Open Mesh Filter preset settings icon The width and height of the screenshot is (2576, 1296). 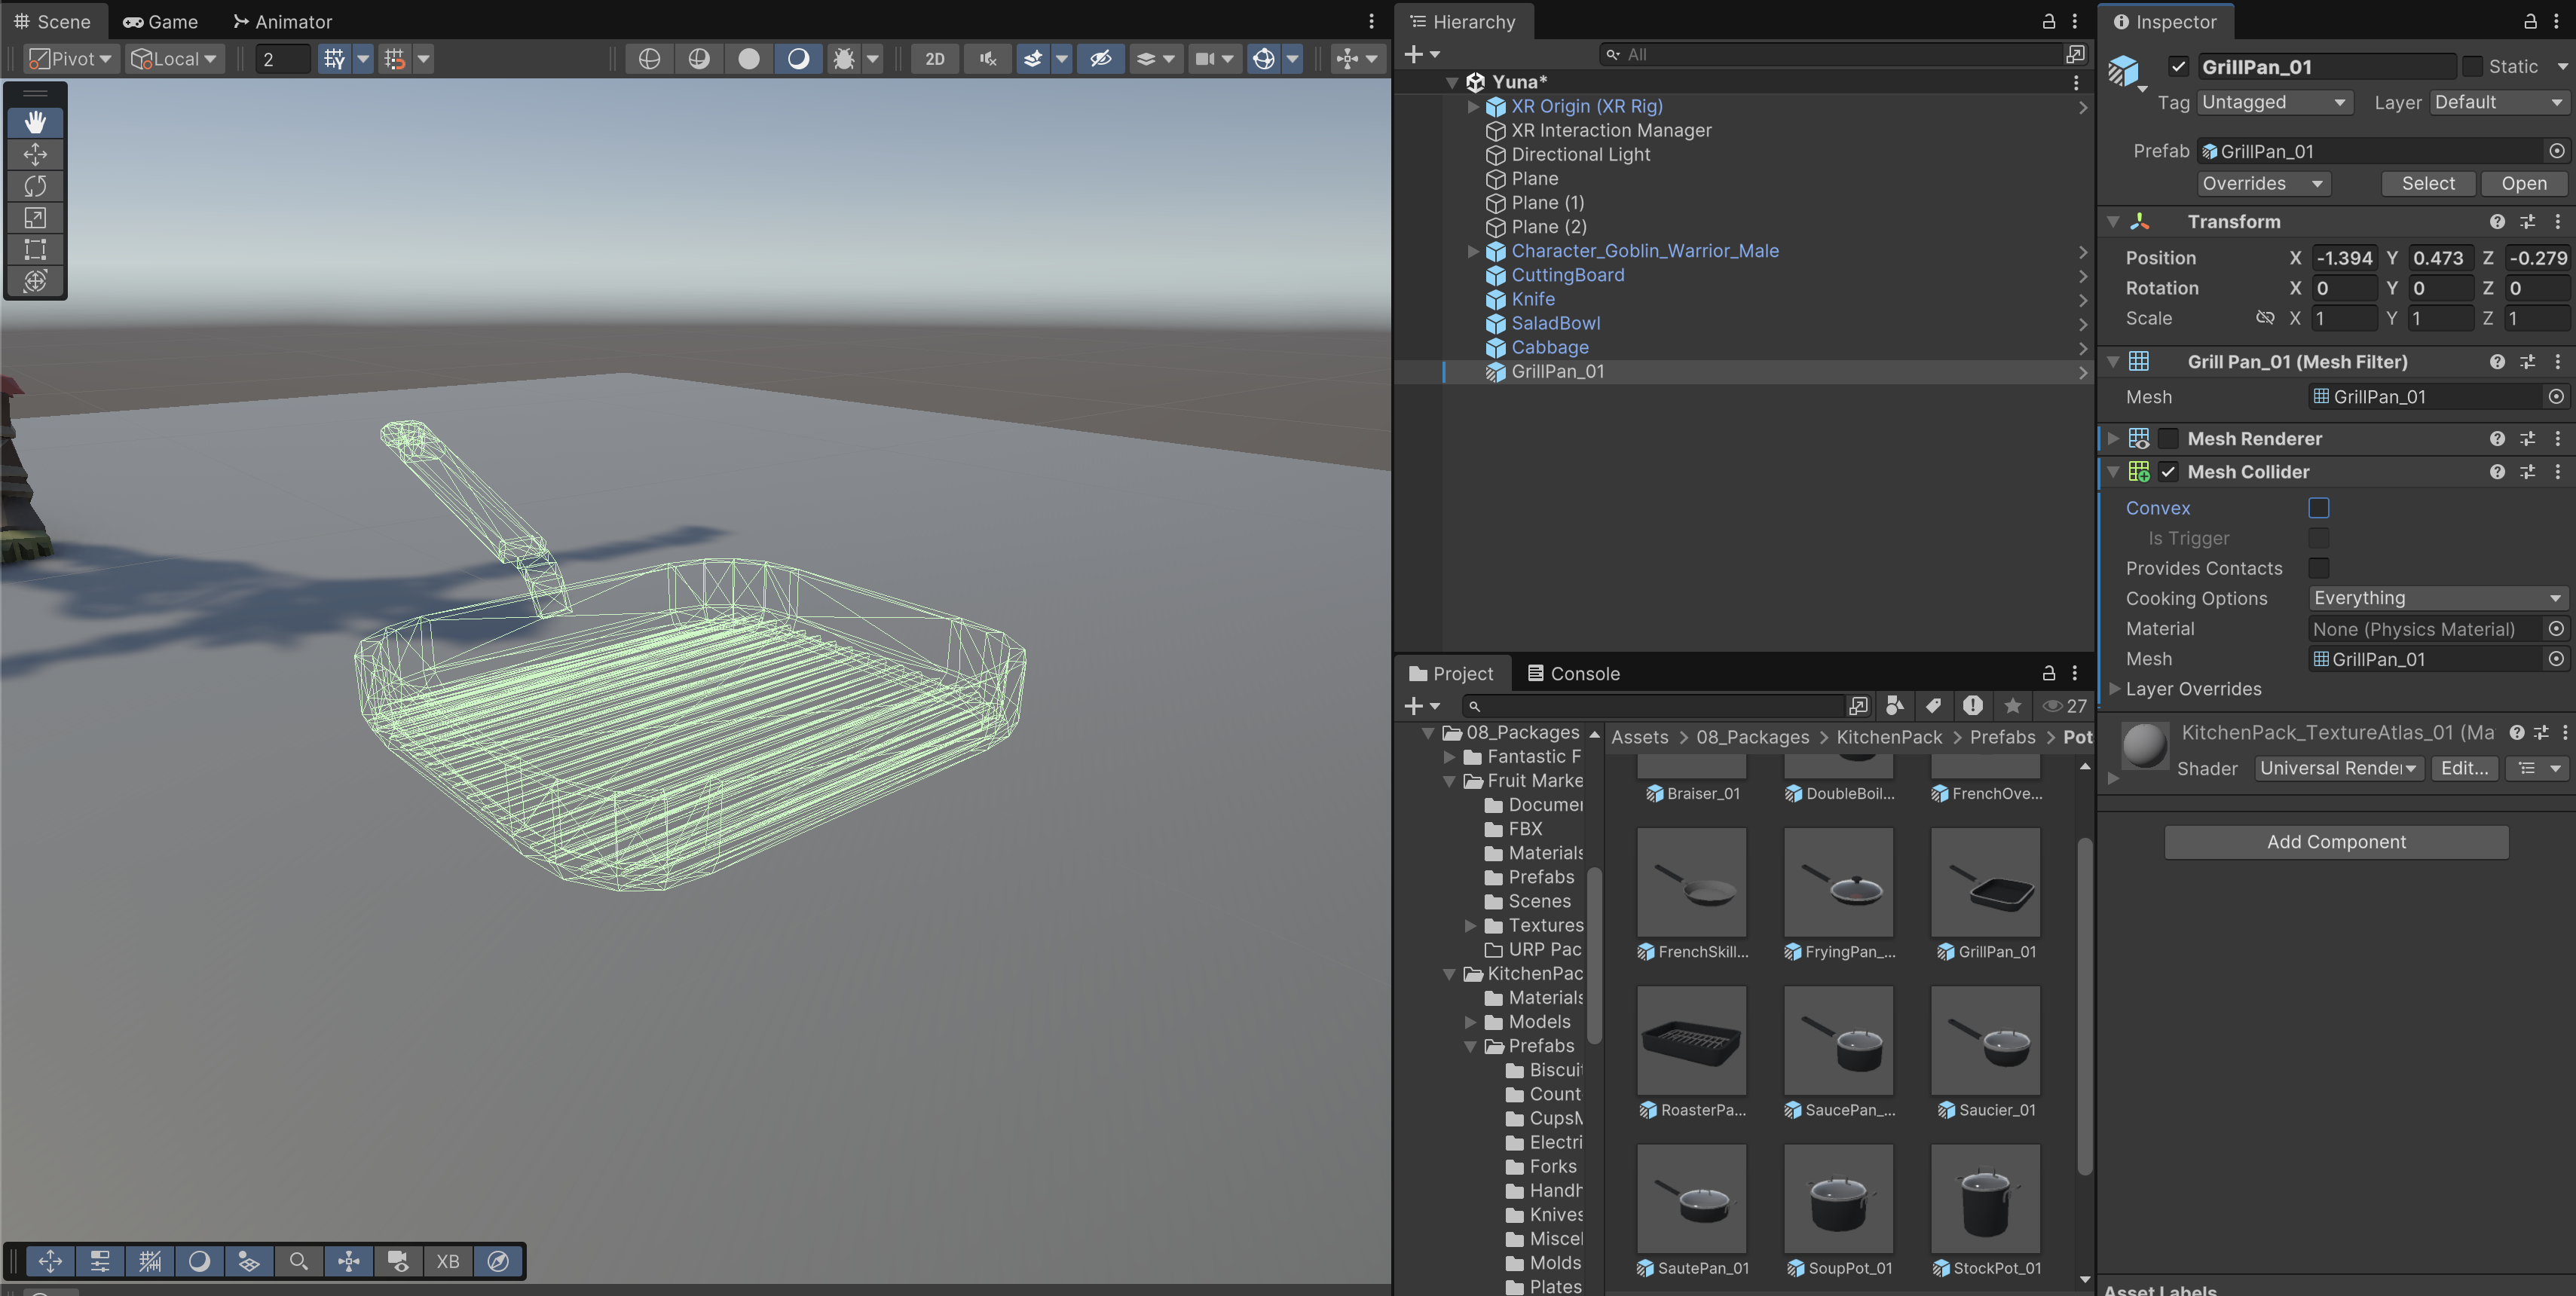[x=2527, y=362]
